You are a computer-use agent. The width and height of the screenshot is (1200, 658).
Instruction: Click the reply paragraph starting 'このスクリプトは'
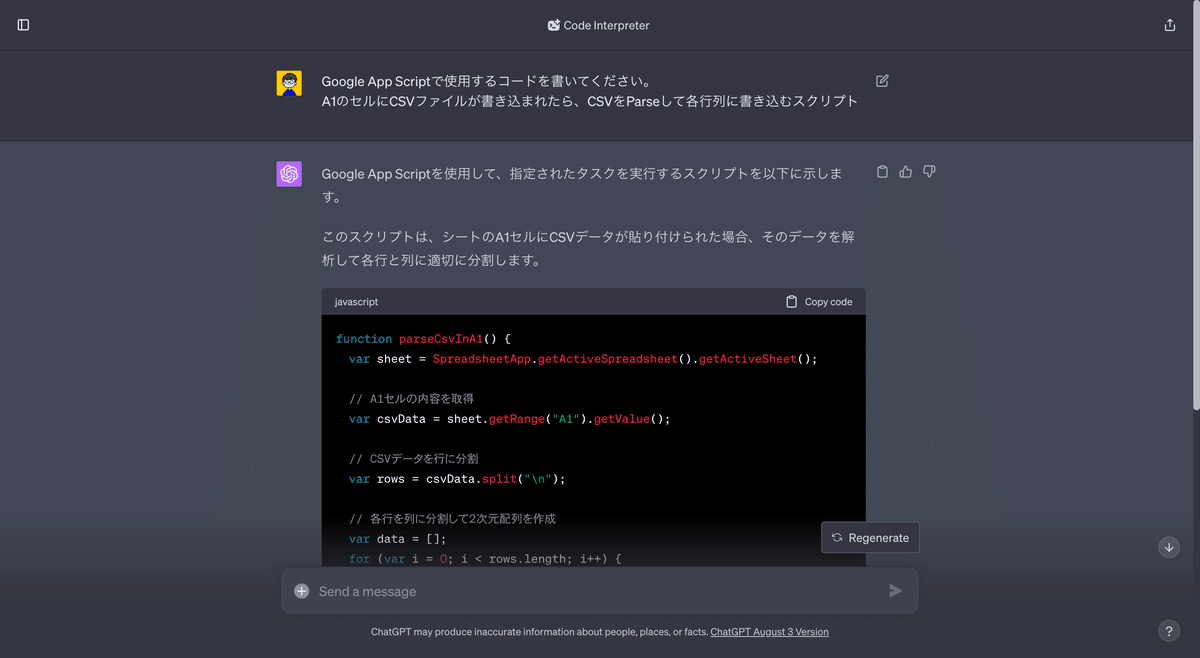588,249
